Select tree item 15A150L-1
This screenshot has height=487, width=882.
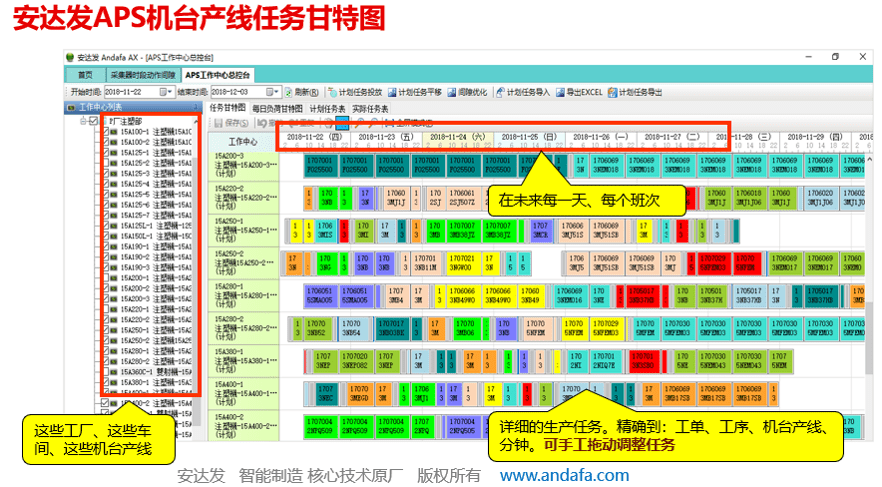[x=156, y=236]
